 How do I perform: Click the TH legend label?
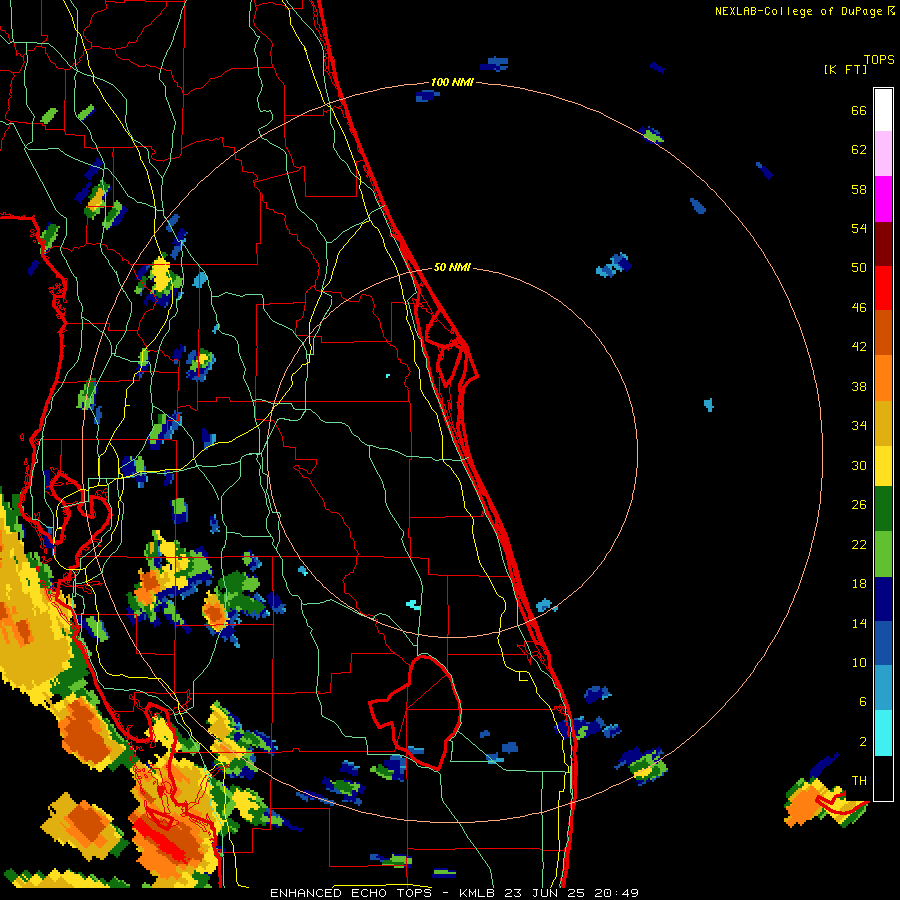(859, 781)
